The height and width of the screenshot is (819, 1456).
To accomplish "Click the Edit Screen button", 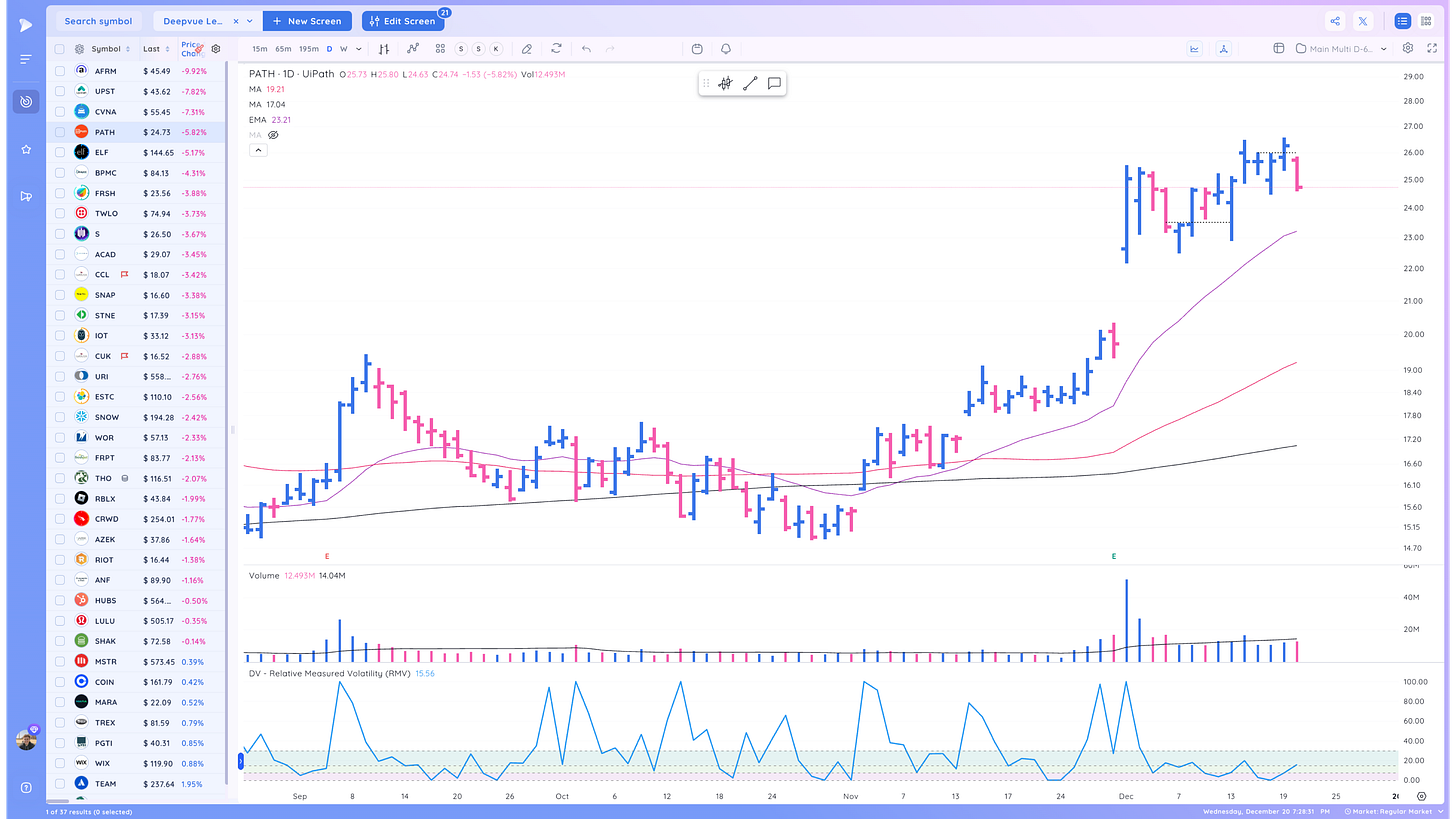I will pyautogui.click(x=403, y=21).
